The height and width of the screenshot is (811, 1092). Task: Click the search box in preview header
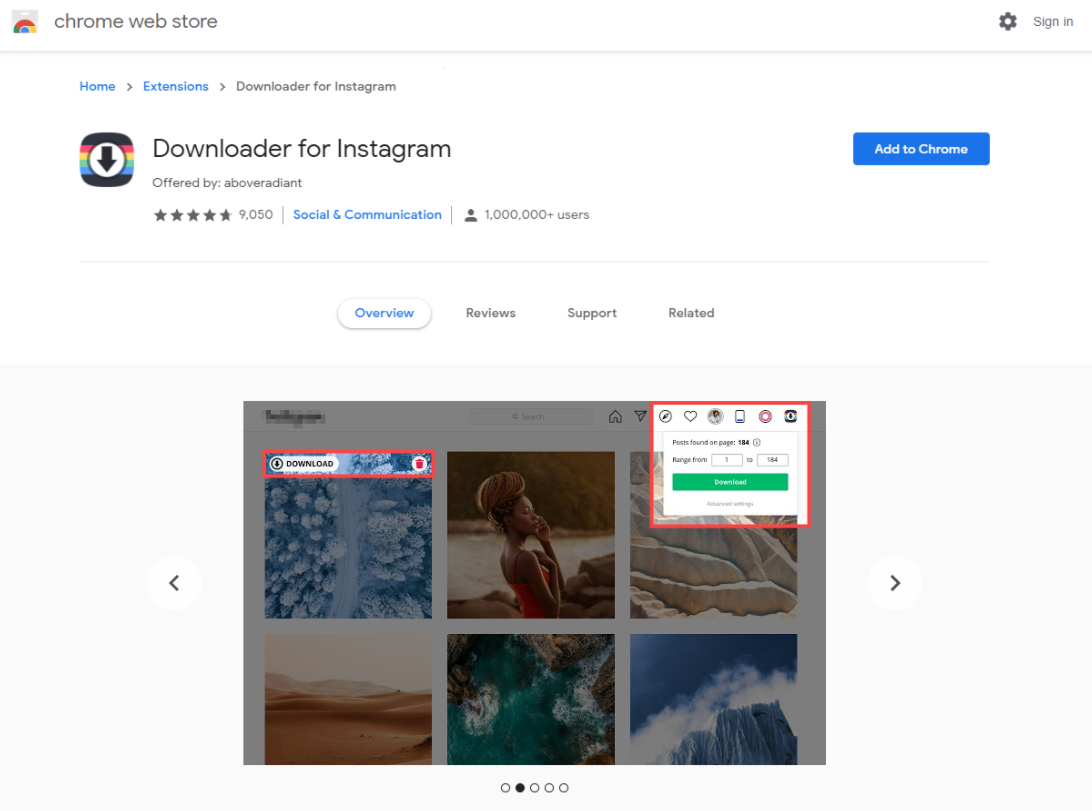click(531, 417)
